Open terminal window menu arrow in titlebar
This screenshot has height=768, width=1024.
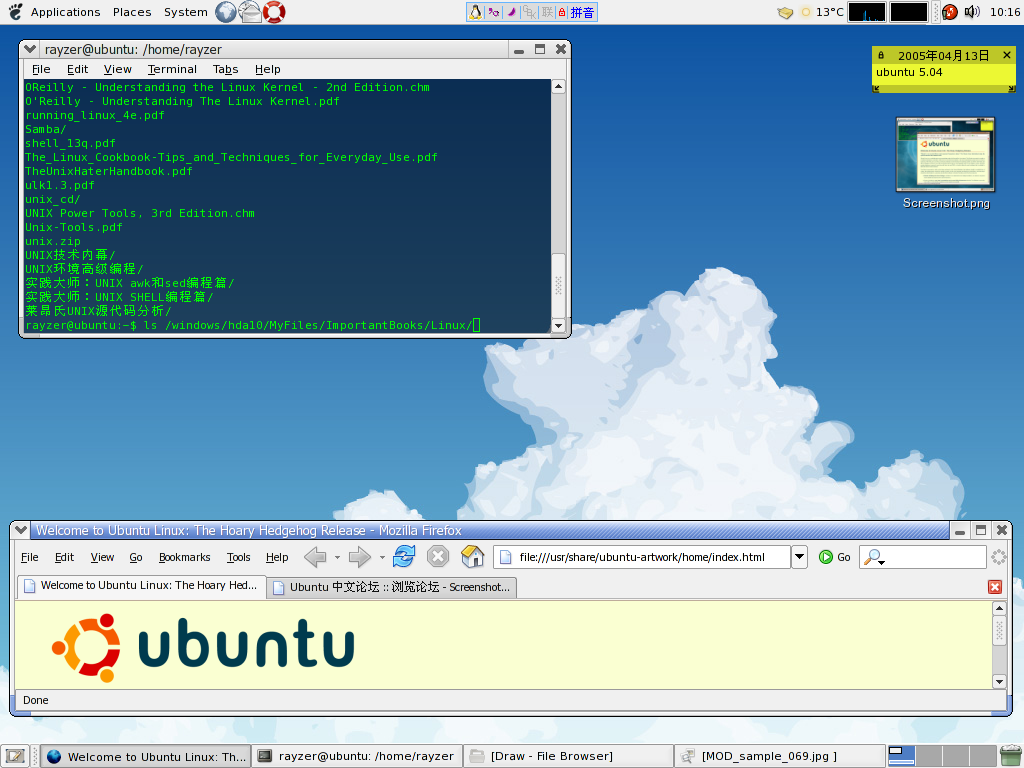click(29, 49)
